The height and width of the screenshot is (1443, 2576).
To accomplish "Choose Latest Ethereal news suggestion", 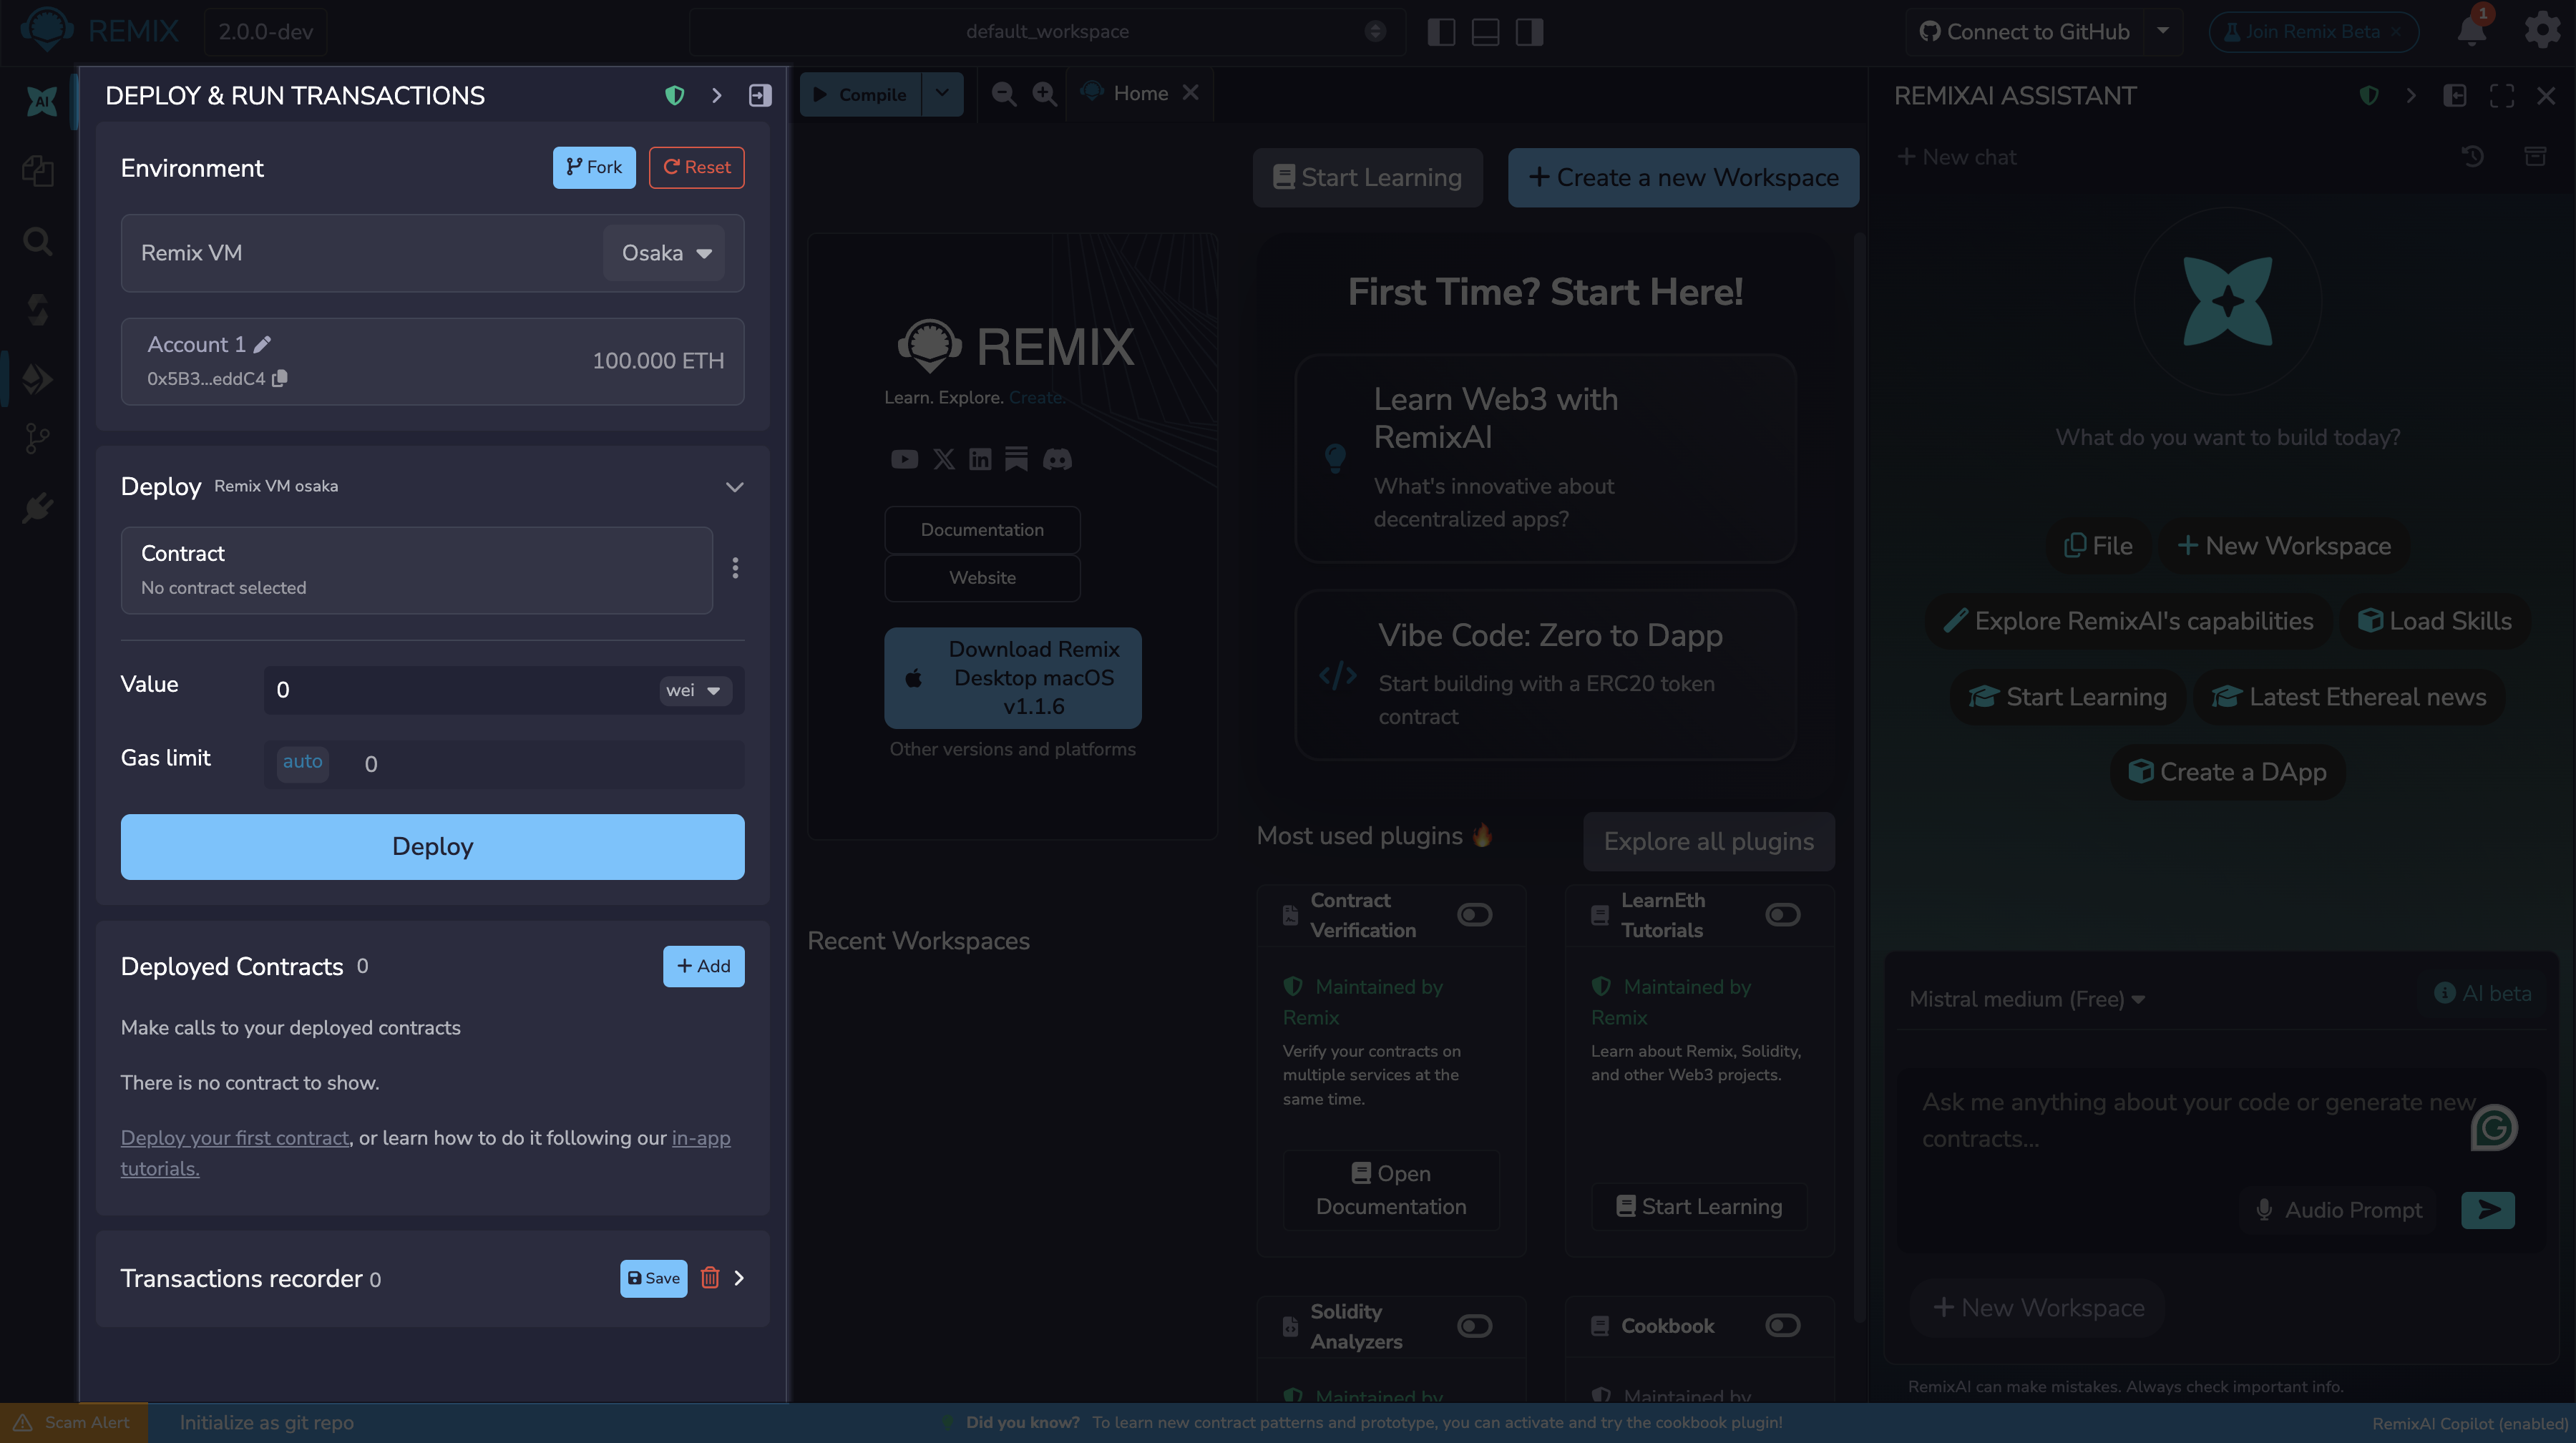I will tap(2349, 697).
